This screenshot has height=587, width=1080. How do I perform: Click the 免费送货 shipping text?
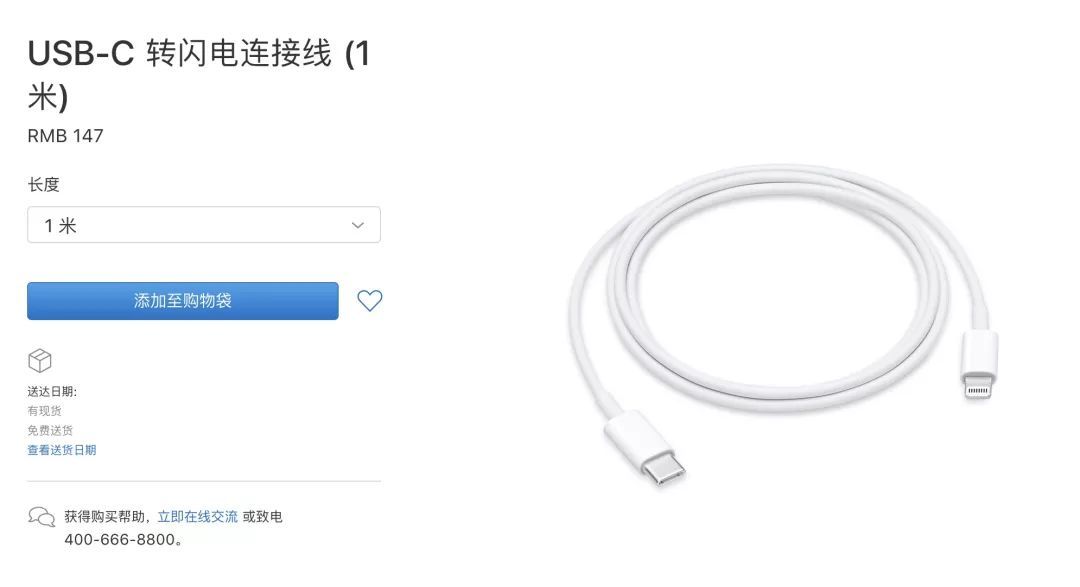[x=50, y=431]
